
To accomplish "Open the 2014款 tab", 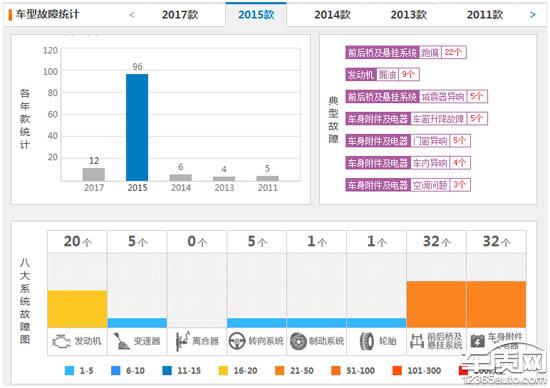I will pos(332,15).
